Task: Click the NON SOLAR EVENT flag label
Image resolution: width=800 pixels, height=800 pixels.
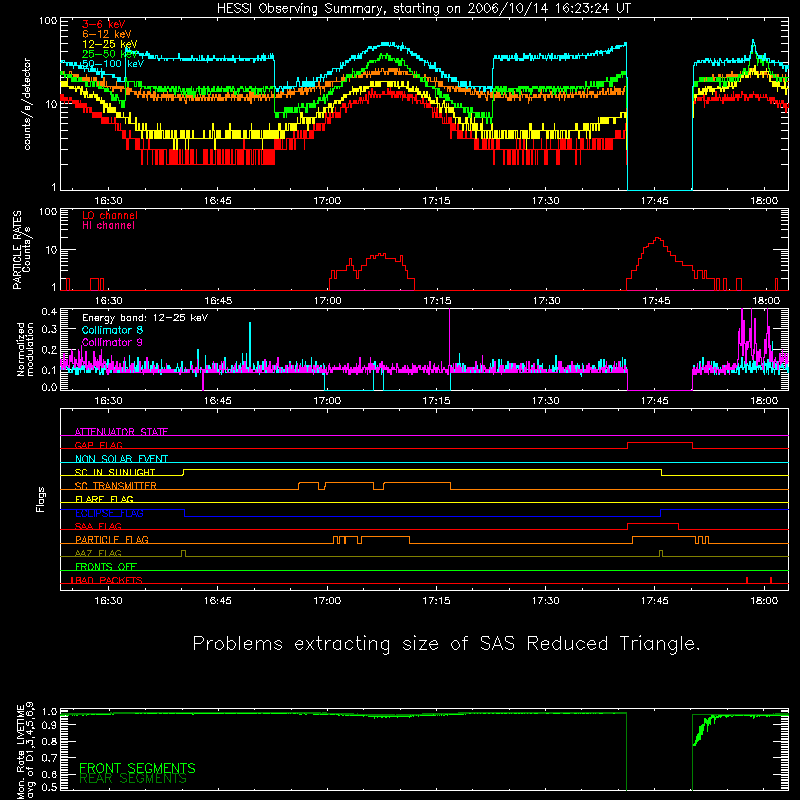Action: coord(121,459)
